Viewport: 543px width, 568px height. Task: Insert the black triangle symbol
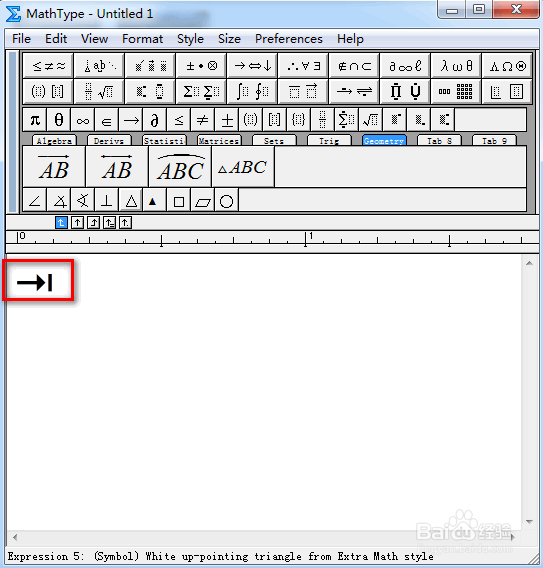[x=154, y=200]
